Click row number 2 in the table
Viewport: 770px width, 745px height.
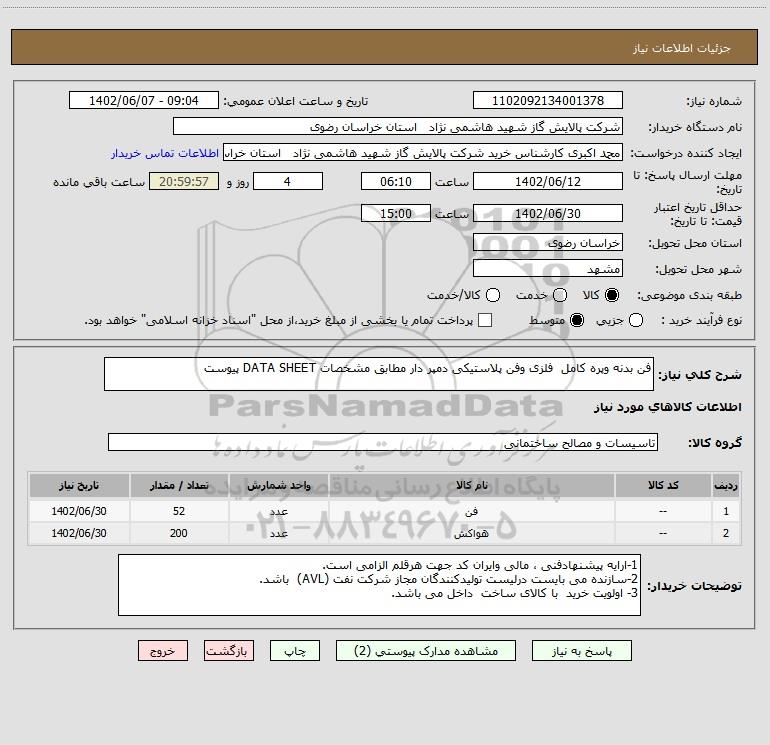pyautogui.click(x=726, y=533)
